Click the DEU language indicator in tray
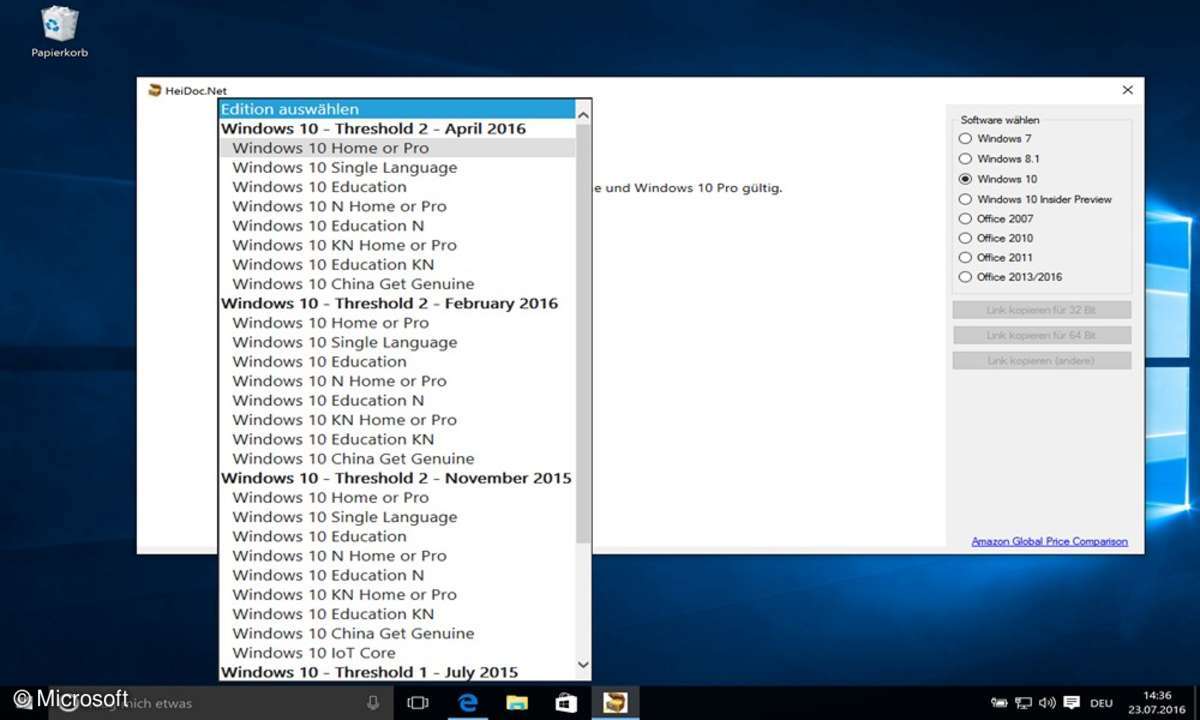This screenshot has width=1200, height=720. (1100, 703)
